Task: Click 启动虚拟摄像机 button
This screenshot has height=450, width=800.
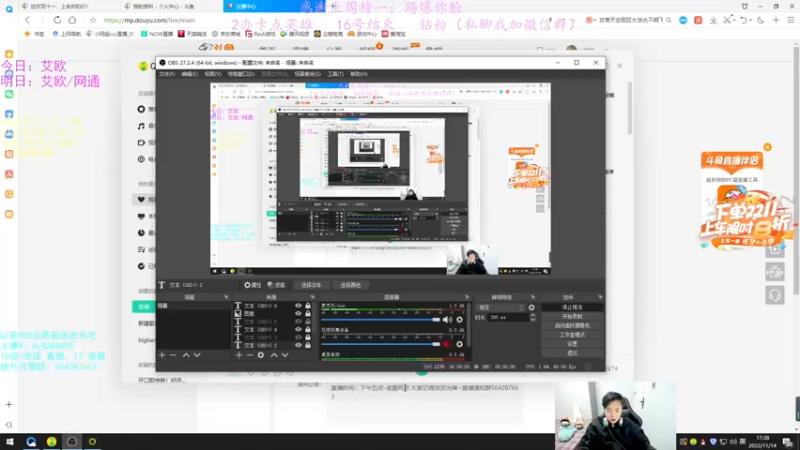Action: (x=572, y=326)
